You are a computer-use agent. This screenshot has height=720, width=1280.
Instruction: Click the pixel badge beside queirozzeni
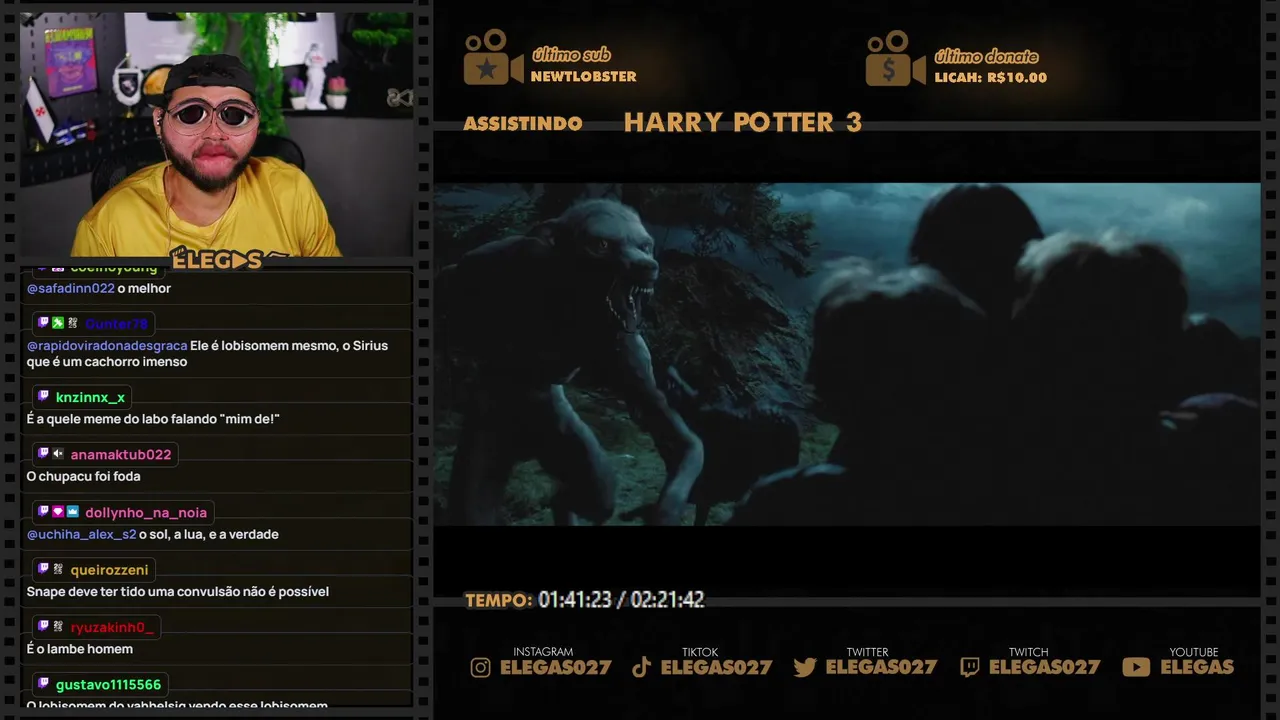[58, 569]
